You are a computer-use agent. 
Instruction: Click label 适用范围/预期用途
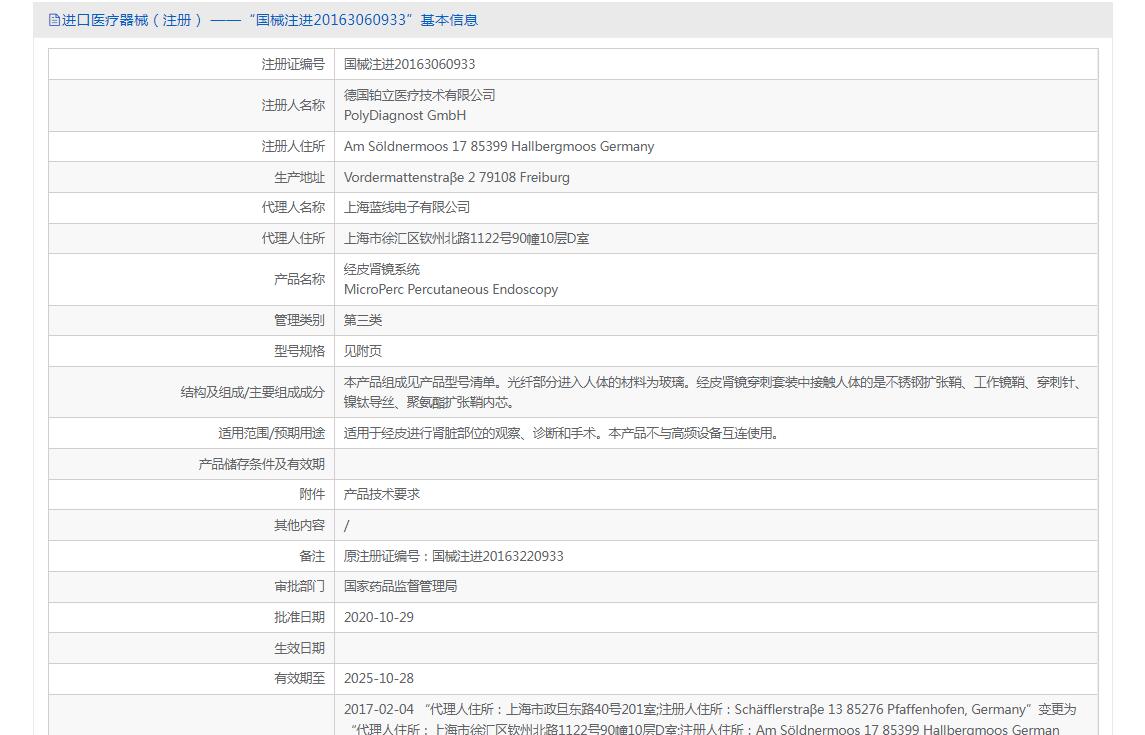tap(271, 433)
